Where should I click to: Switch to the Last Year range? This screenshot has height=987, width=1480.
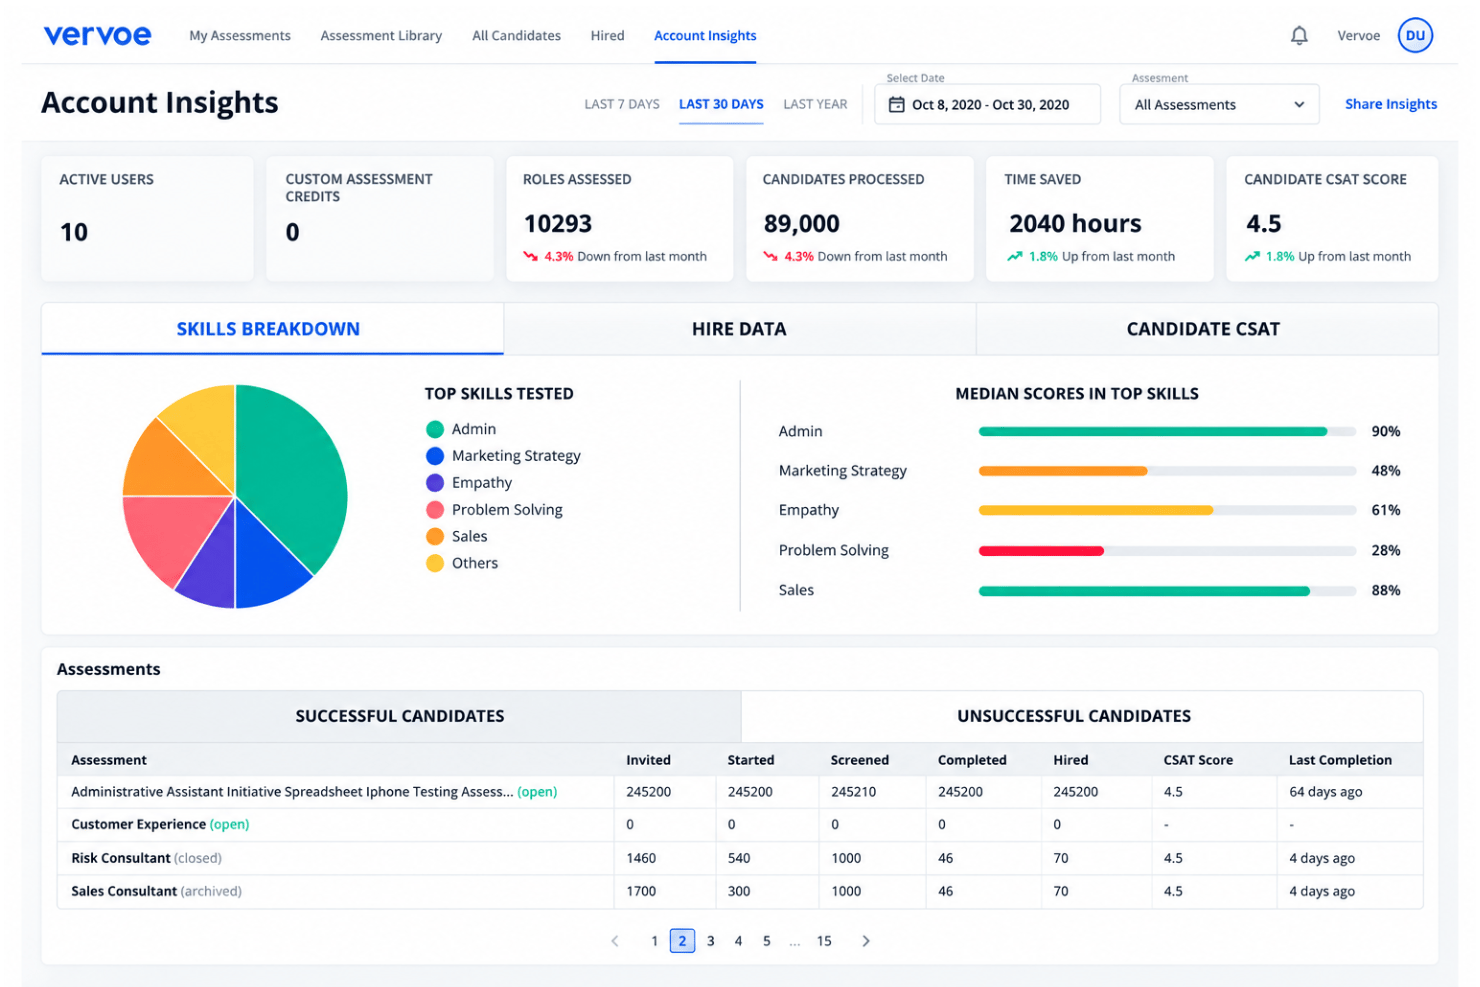(815, 104)
